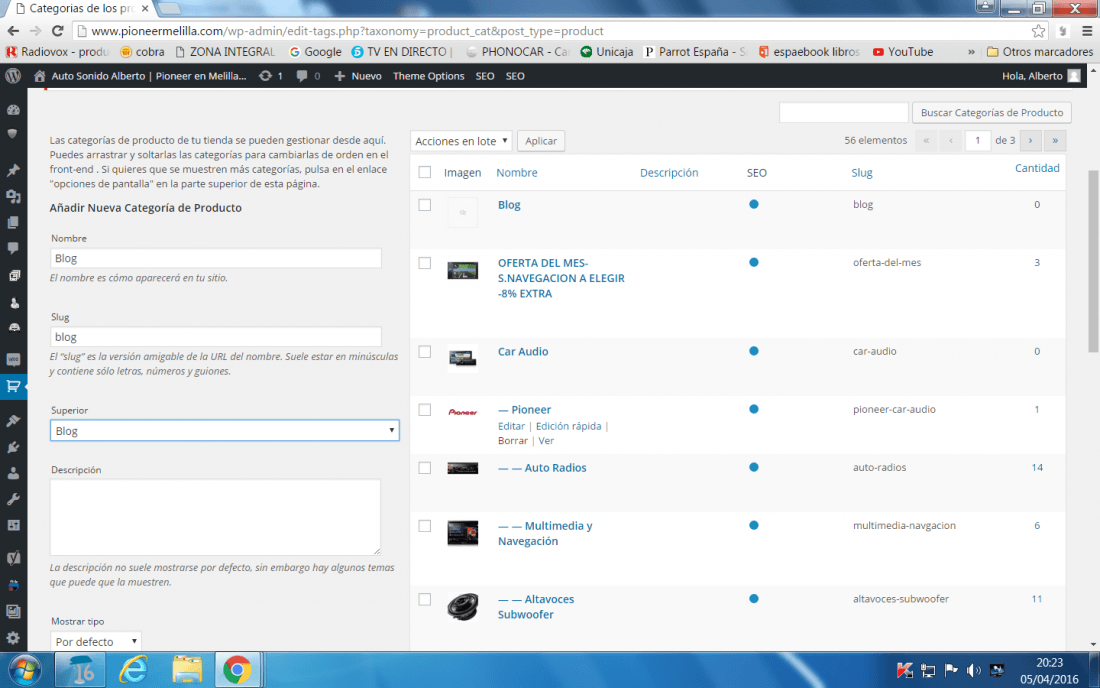Launch Internet Explorer from the taskbar
Image resolution: width=1100 pixels, height=688 pixels.
point(133,670)
